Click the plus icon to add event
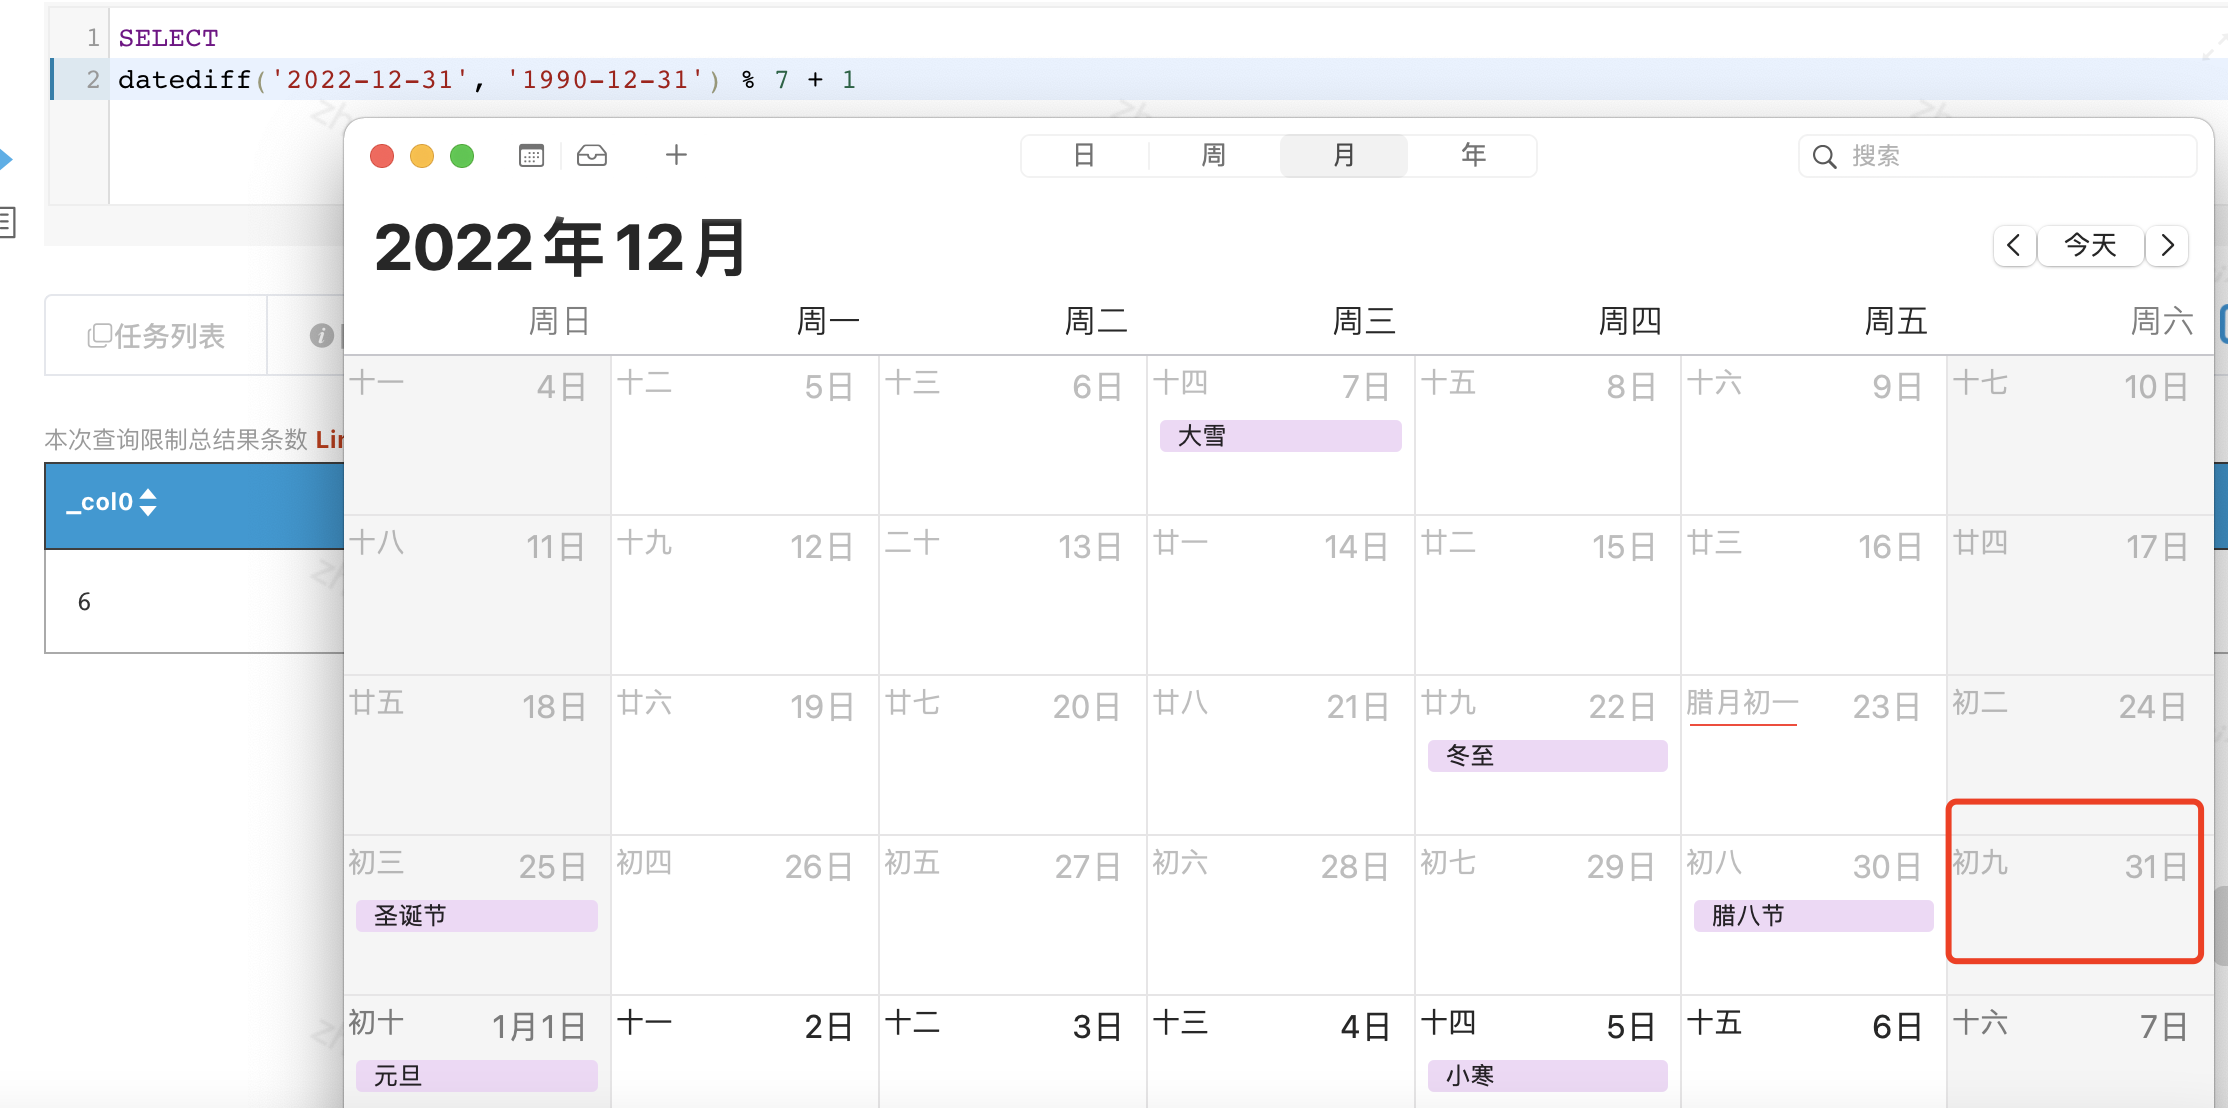2228x1108 pixels. pos(676,155)
